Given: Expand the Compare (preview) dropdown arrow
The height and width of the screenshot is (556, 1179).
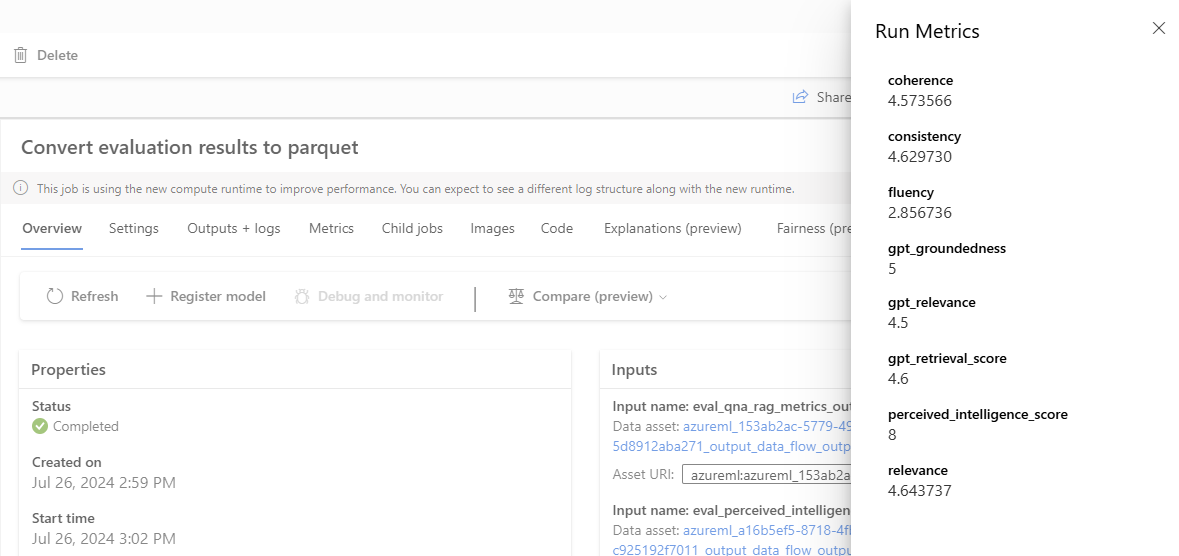Looking at the screenshot, I should pos(663,298).
